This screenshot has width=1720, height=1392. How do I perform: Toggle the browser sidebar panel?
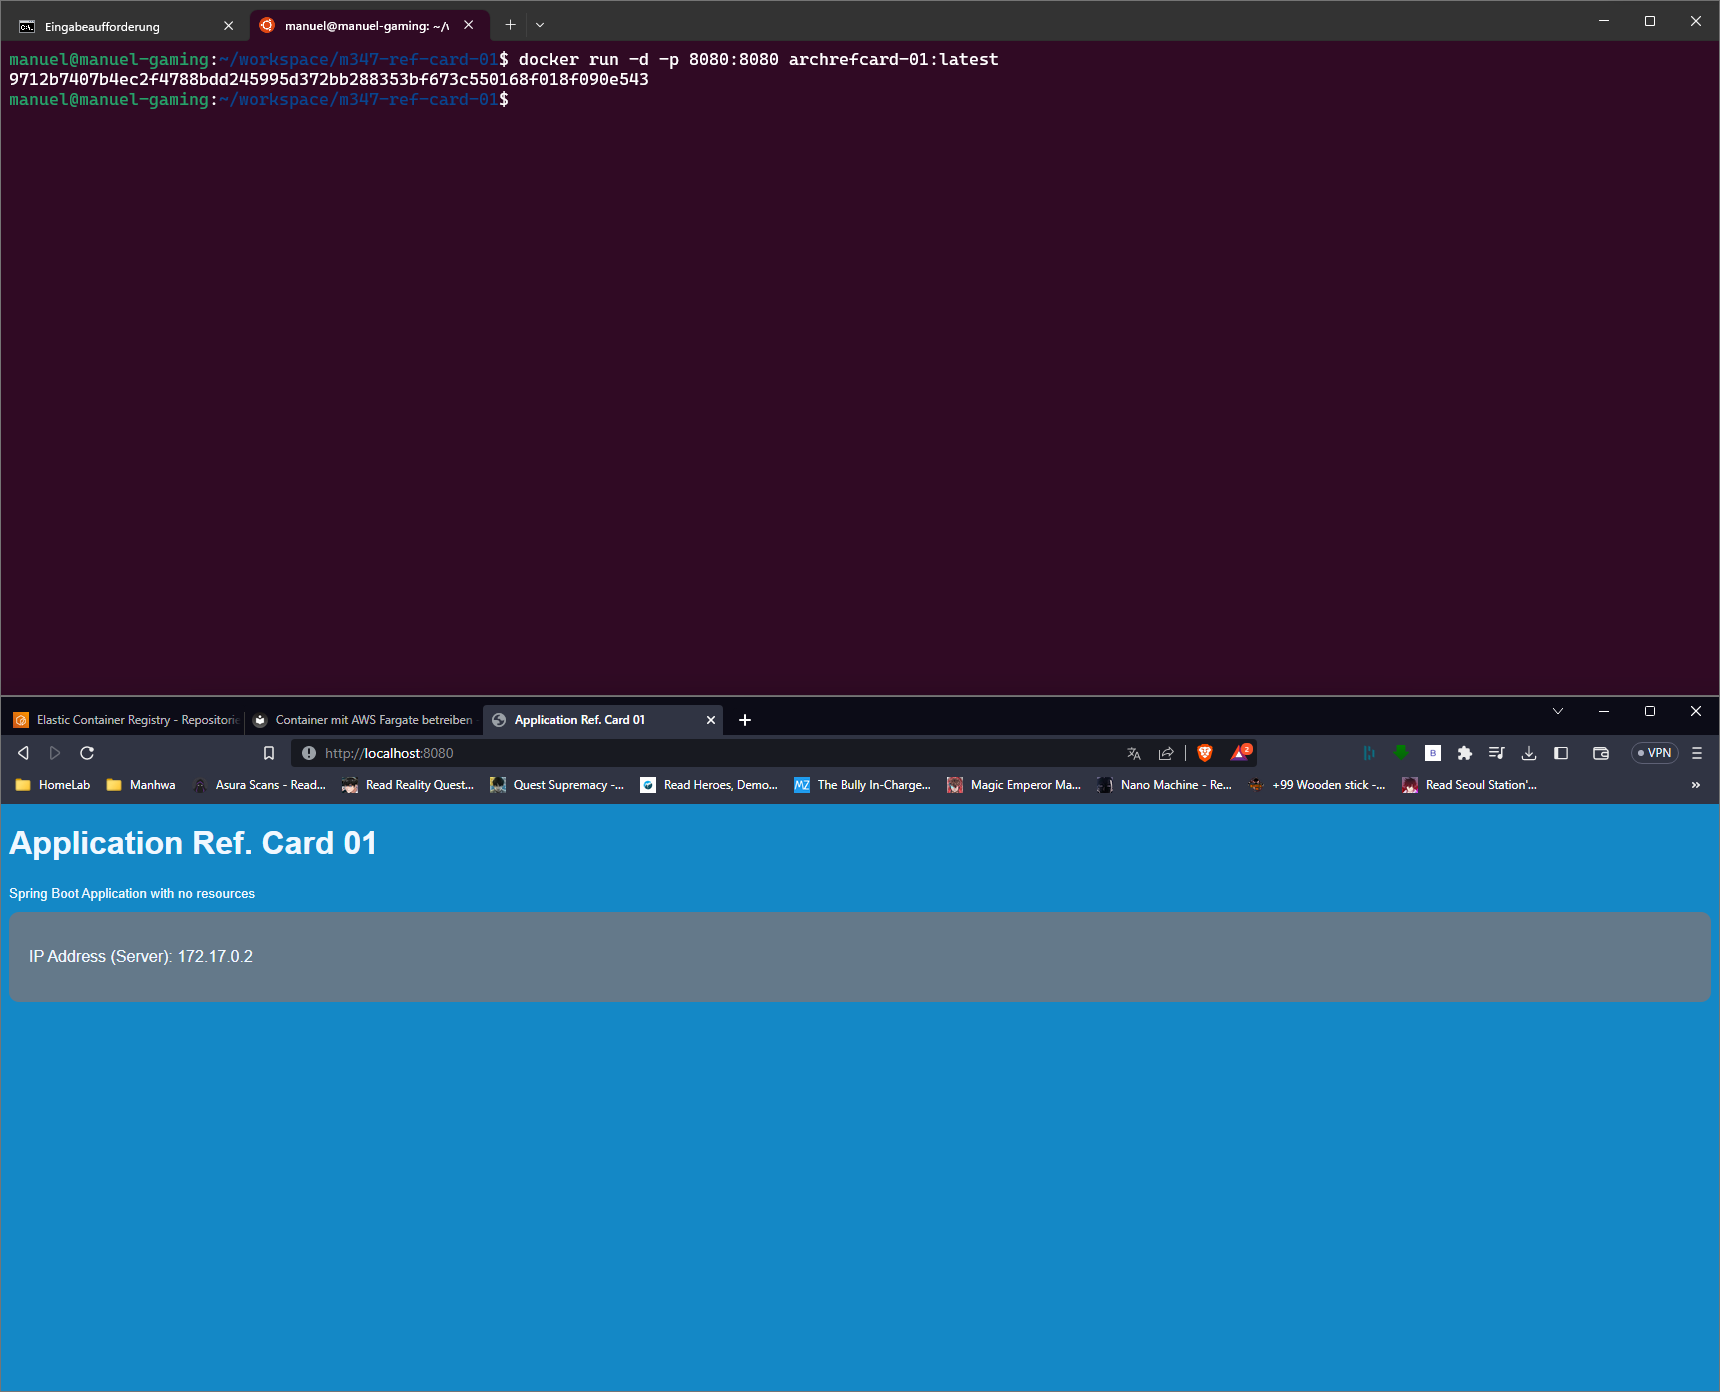tap(1561, 753)
